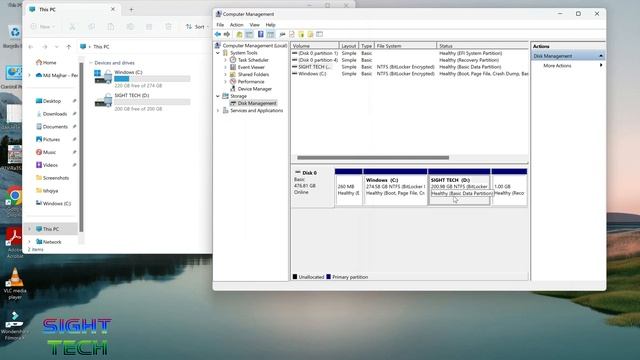
Task: Expand the Event Viewer node arrow
Action: [x=225, y=67]
